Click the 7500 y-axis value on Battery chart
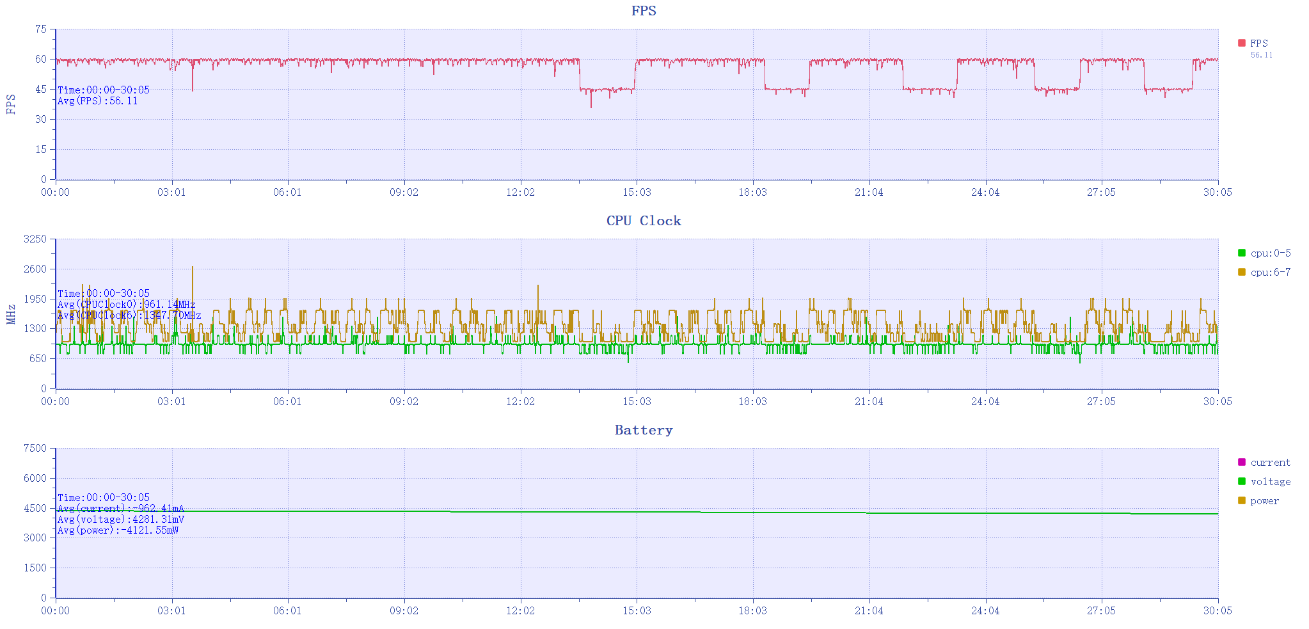The image size is (1309, 629). [34, 449]
